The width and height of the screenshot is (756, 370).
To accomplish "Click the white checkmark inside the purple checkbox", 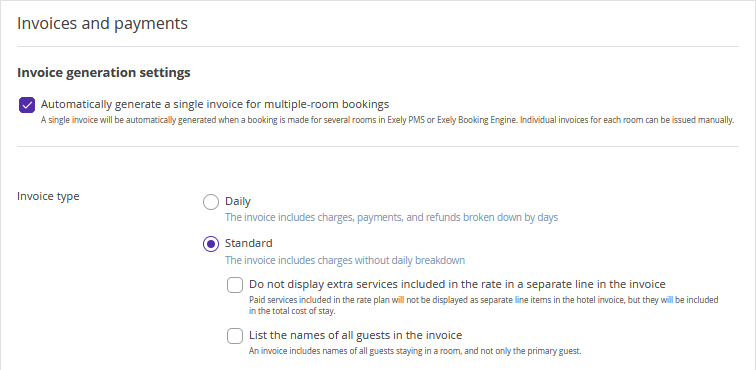I will click(x=27, y=105).
